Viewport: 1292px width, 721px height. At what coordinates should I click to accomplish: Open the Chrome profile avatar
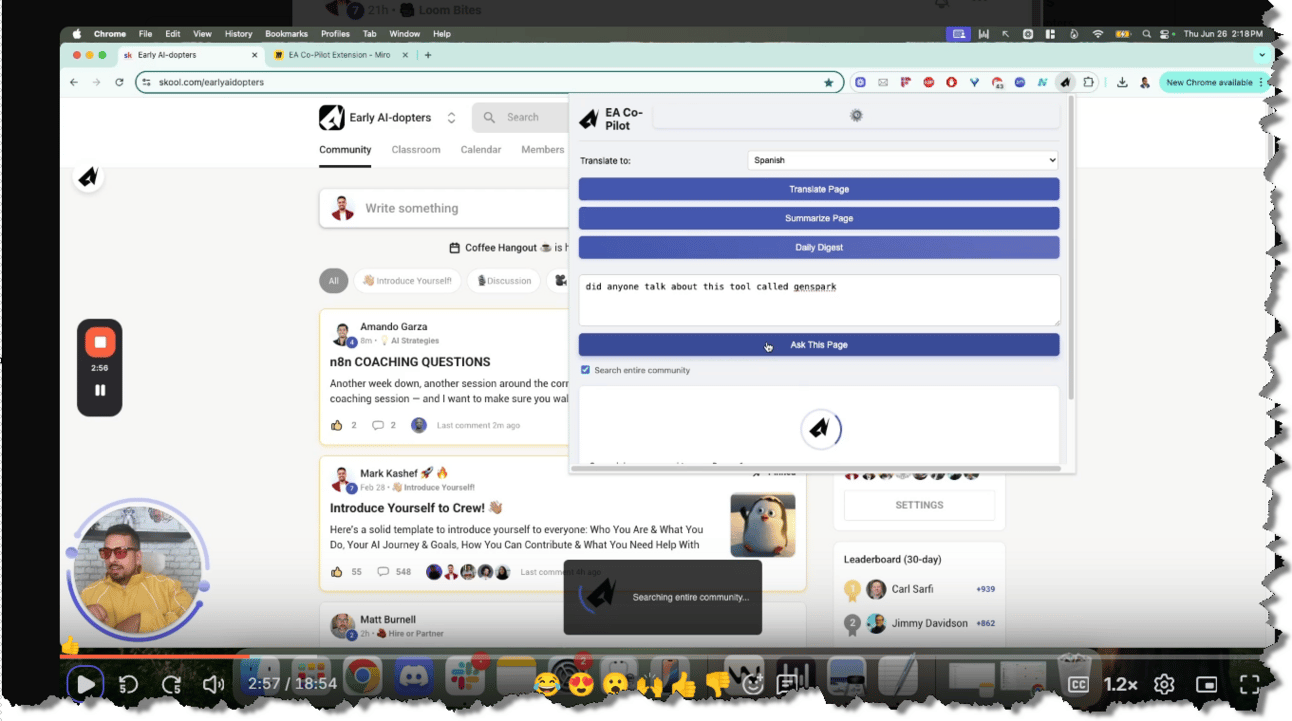[x=1145, y=82]
